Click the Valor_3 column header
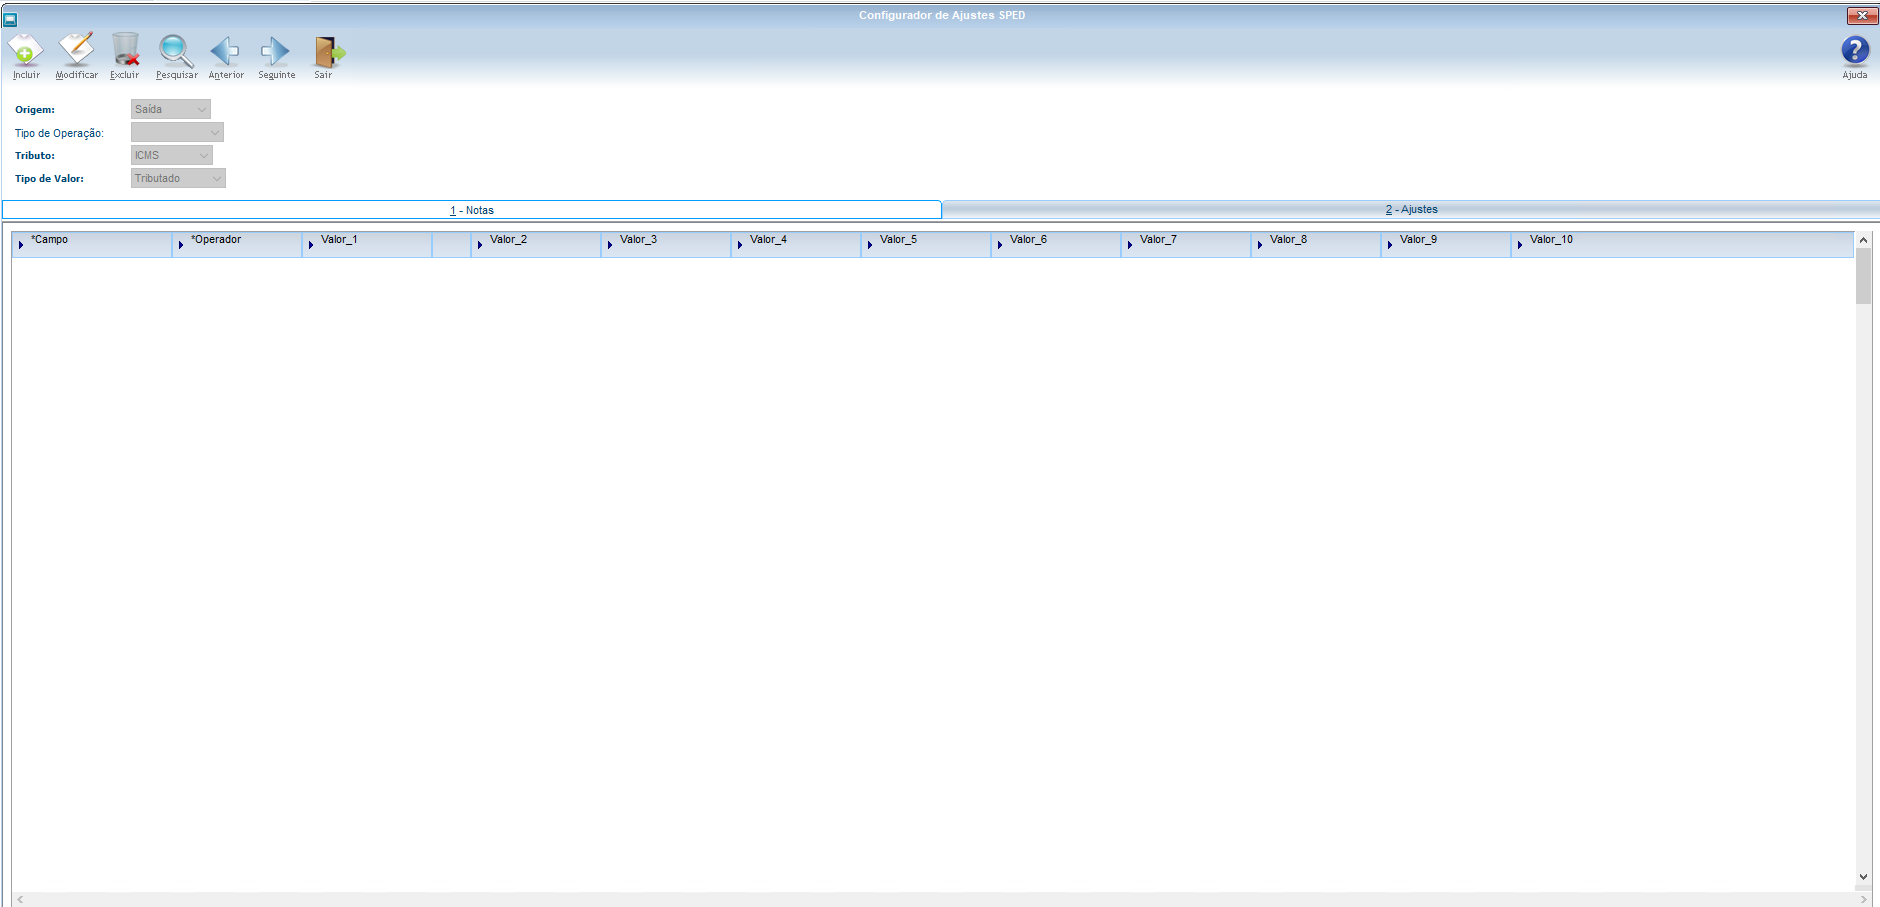The width and height of the screenshot is (1880, 907). pyautogui.click(x=666, y=244)
